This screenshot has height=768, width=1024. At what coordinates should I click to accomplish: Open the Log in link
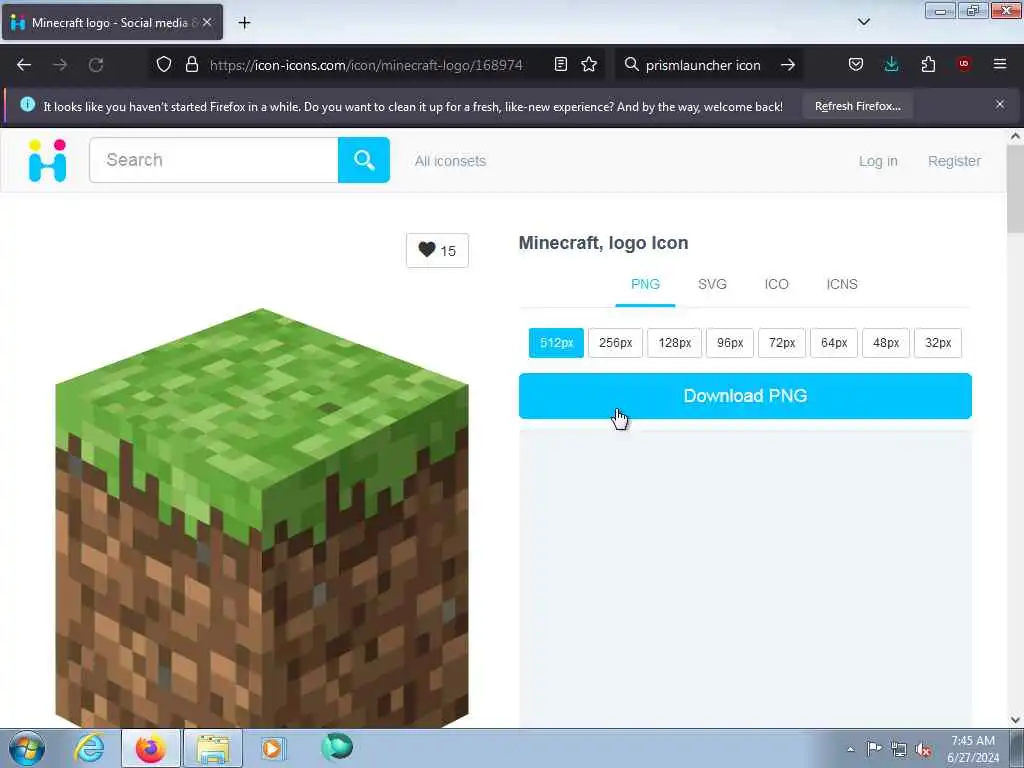click(878, 161)
